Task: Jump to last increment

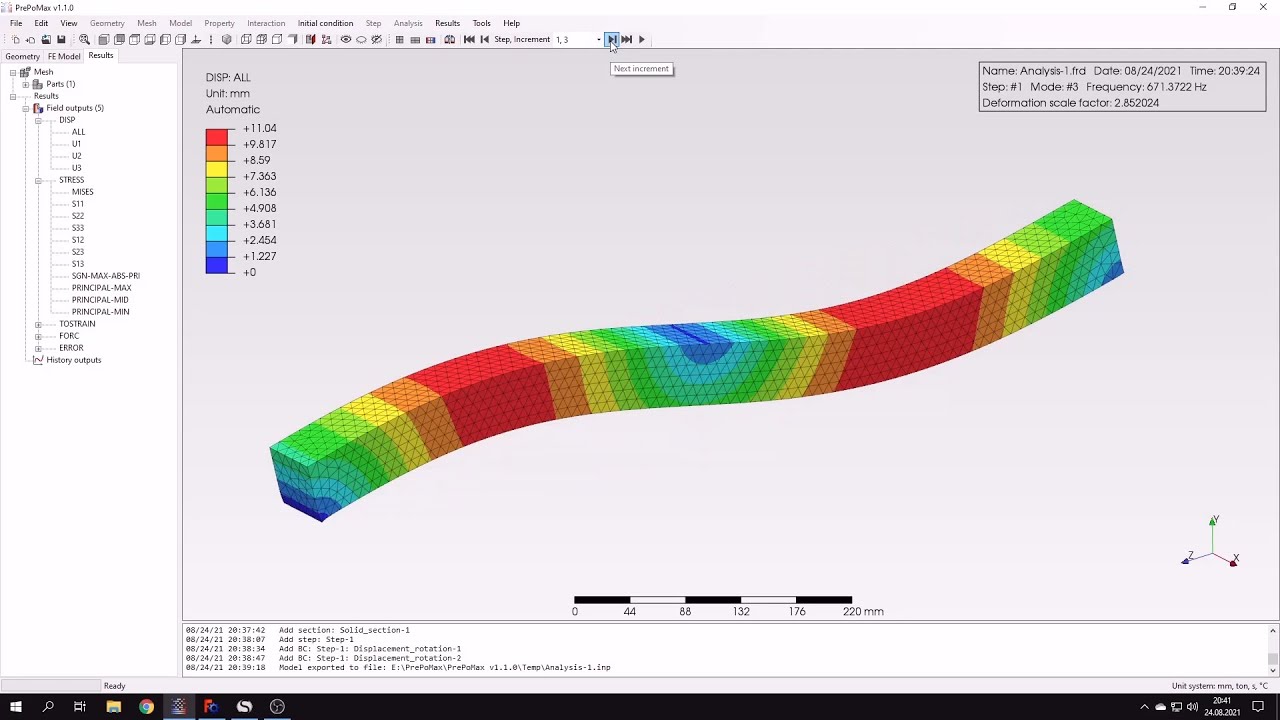Action: 627,39
